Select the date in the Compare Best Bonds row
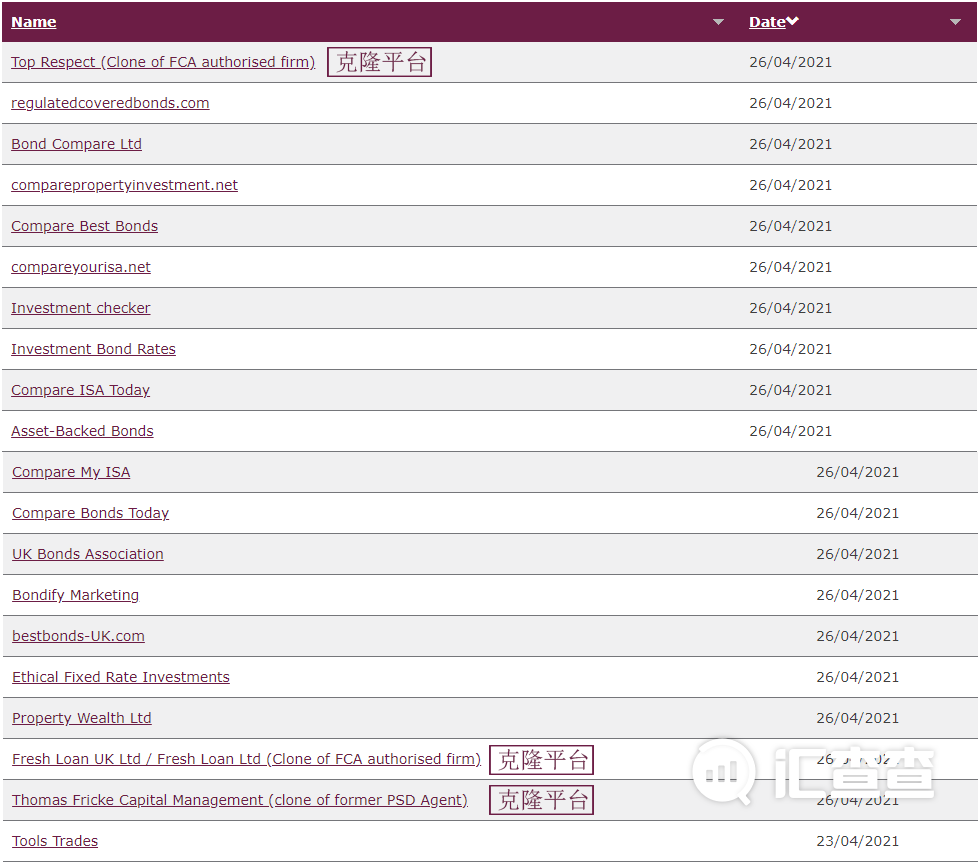 point(790,226)
